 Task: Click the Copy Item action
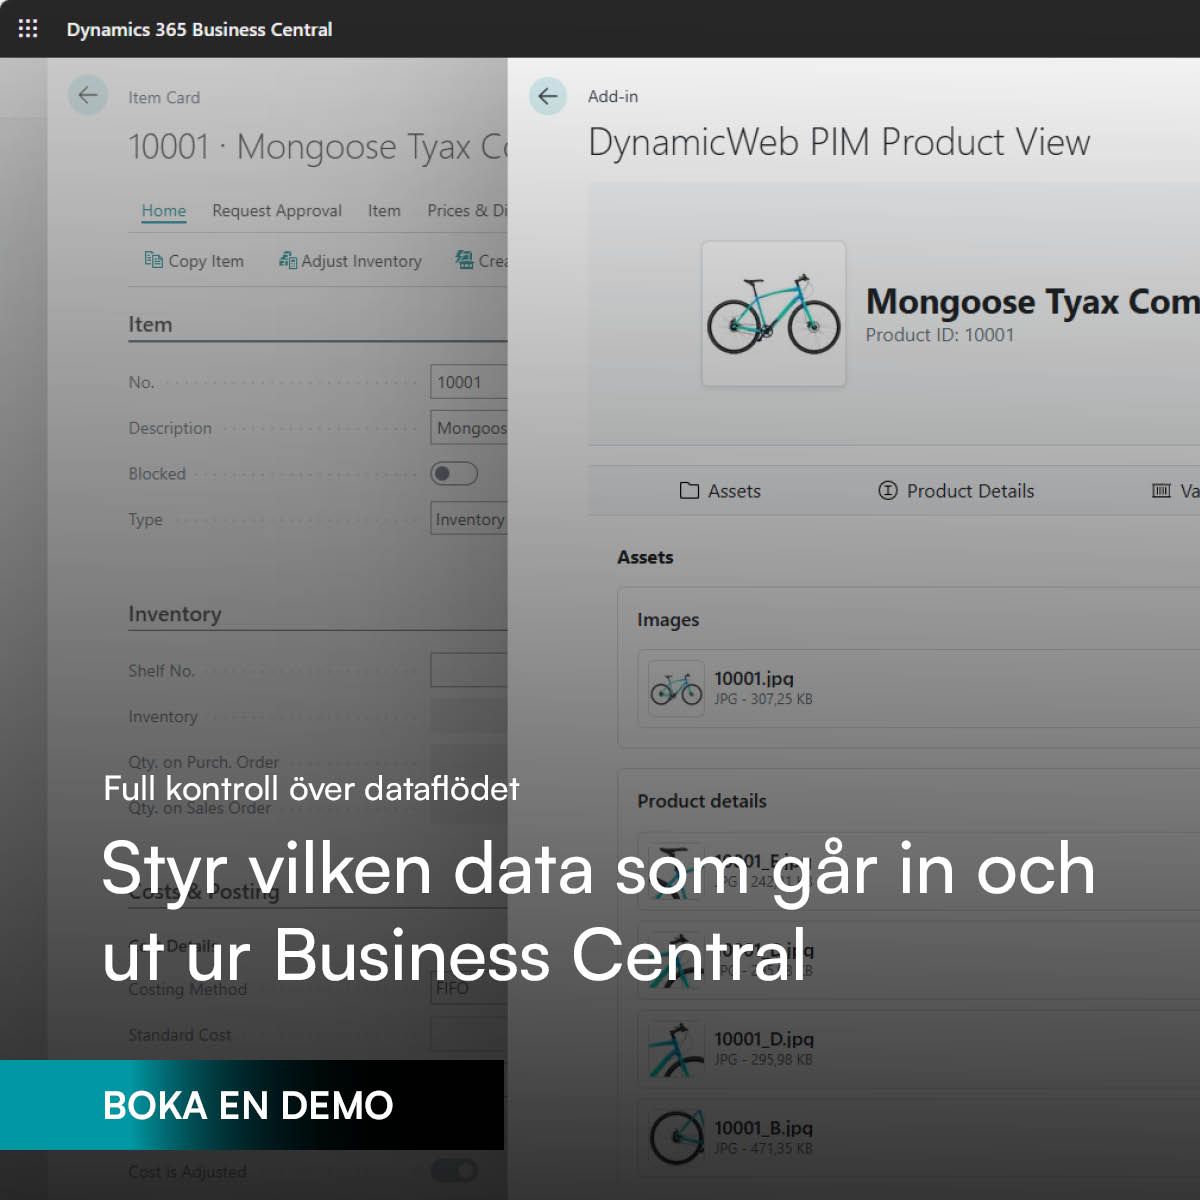point(194,261)
